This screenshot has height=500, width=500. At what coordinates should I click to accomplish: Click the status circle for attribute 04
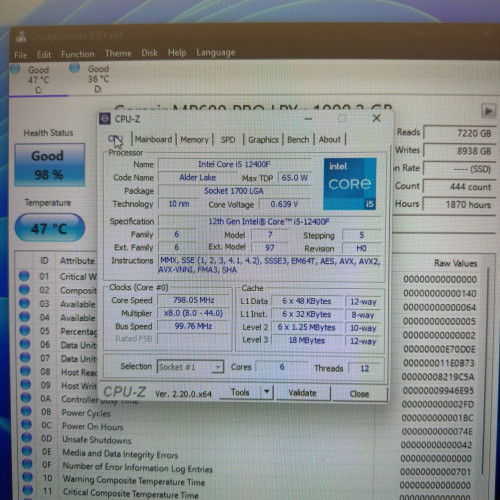pos(25,317)
